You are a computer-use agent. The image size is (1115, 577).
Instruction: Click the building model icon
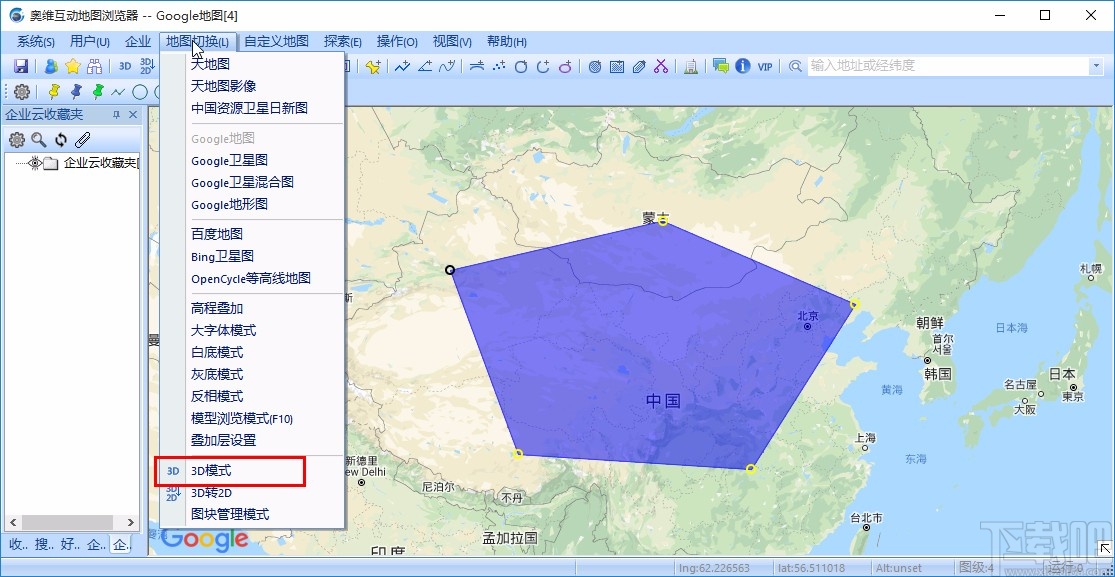coord(690,66)
